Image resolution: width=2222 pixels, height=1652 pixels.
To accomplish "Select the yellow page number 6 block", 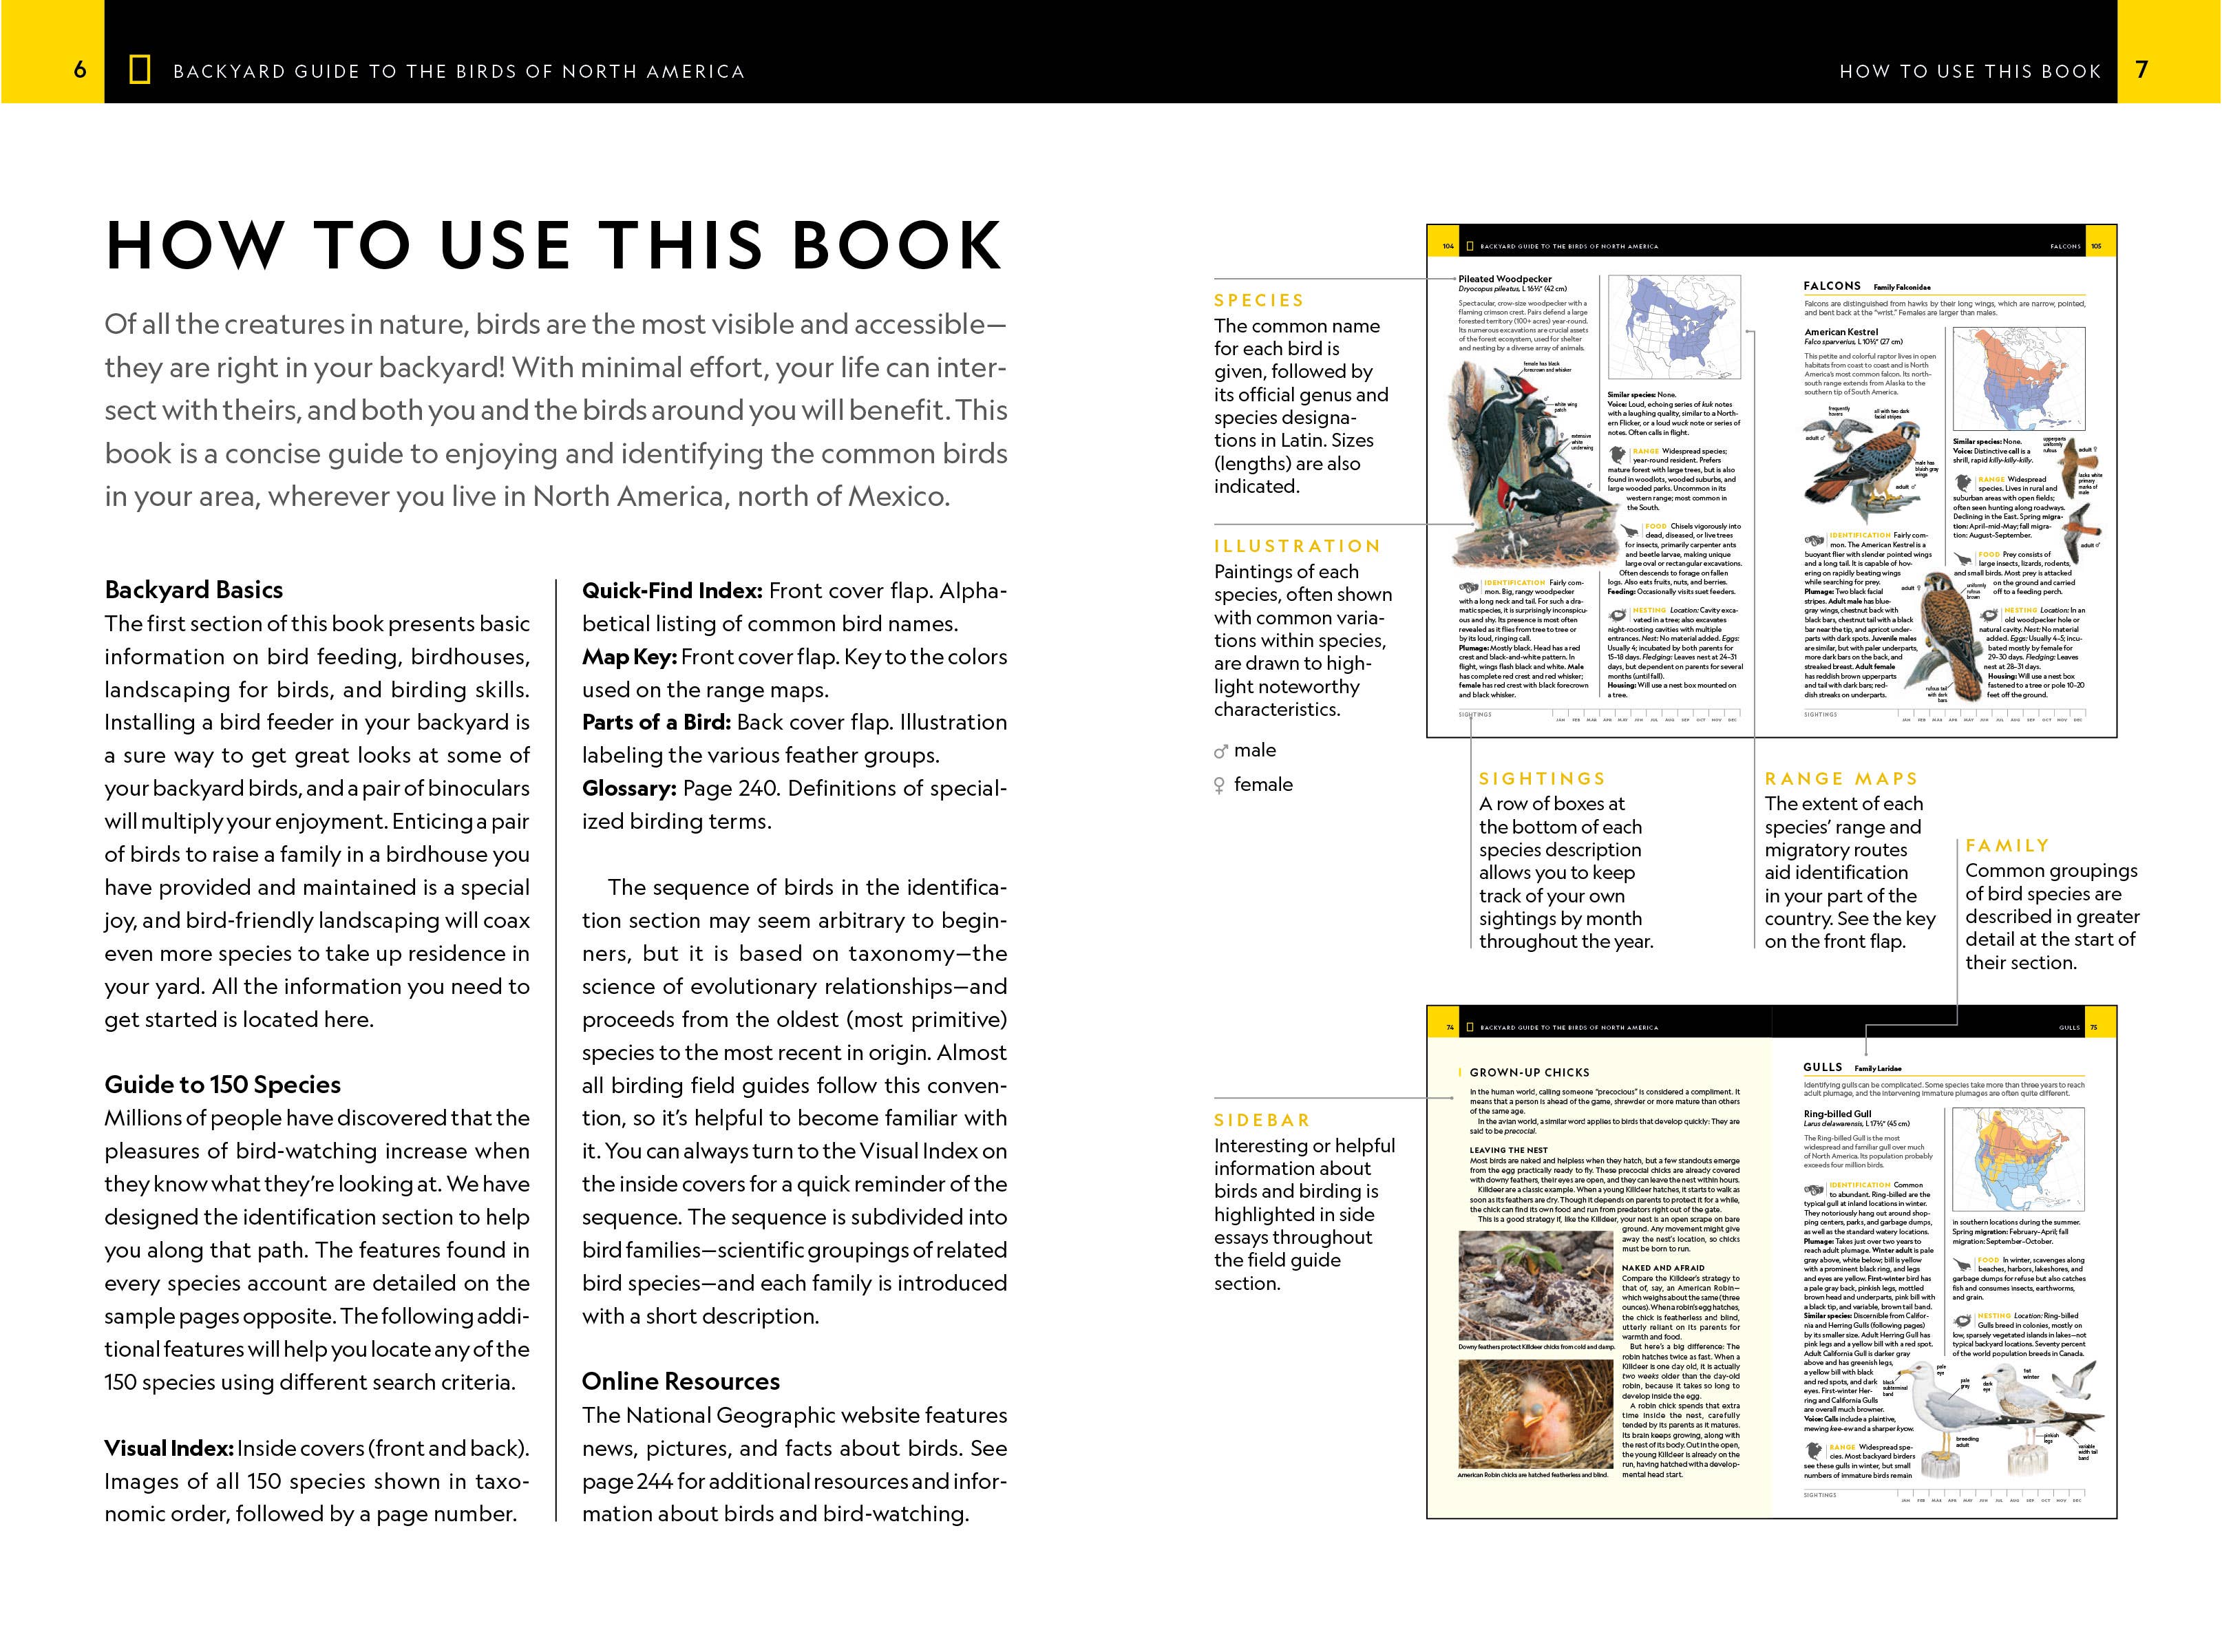I will click(52, 52).
